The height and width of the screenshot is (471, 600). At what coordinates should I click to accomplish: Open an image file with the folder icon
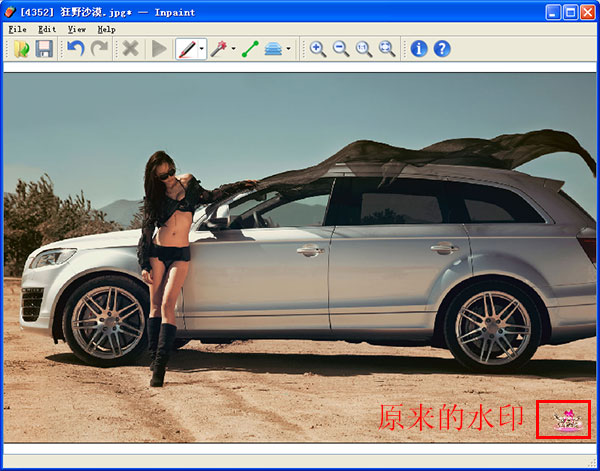(21, 49)
